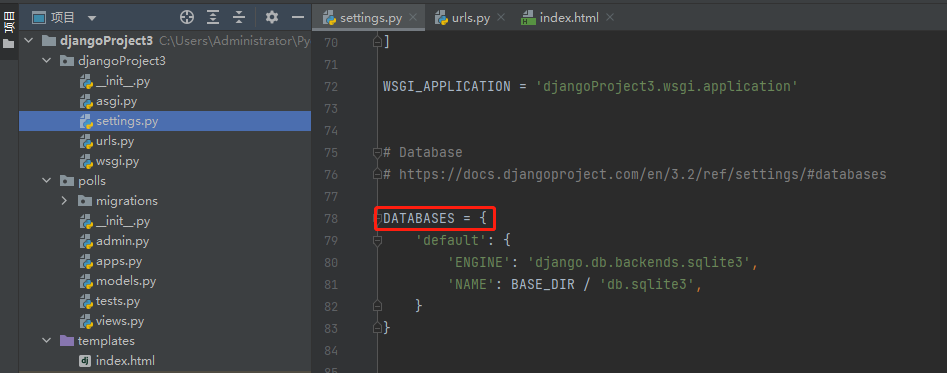Click the folder icon in left strip
947x373 pixels.
coord(8,43)
